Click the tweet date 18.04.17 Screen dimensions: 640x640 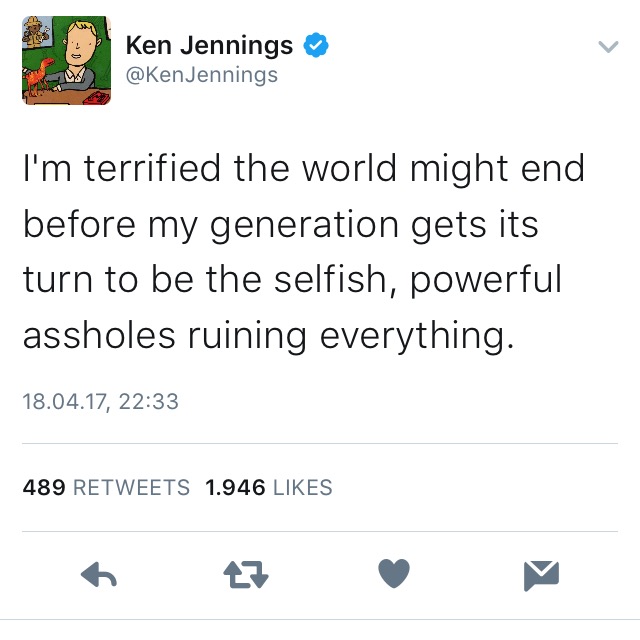point(65,401)
